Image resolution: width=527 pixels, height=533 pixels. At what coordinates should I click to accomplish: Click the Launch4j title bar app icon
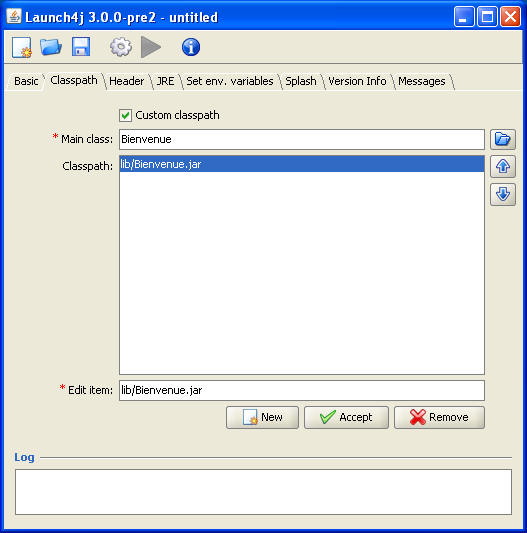pyautogui.click(x=14, y=16)
